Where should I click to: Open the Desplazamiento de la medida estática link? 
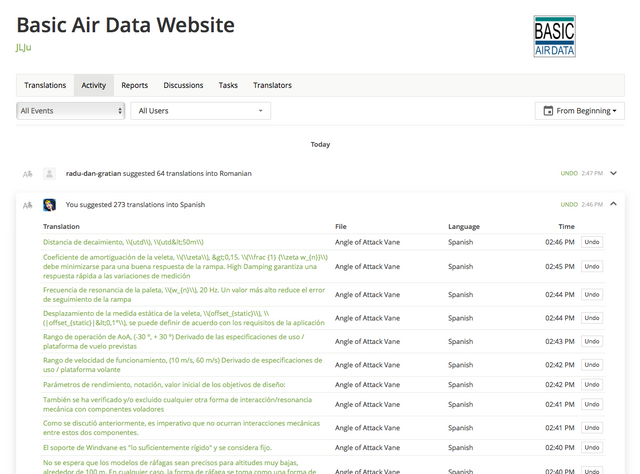184,318
